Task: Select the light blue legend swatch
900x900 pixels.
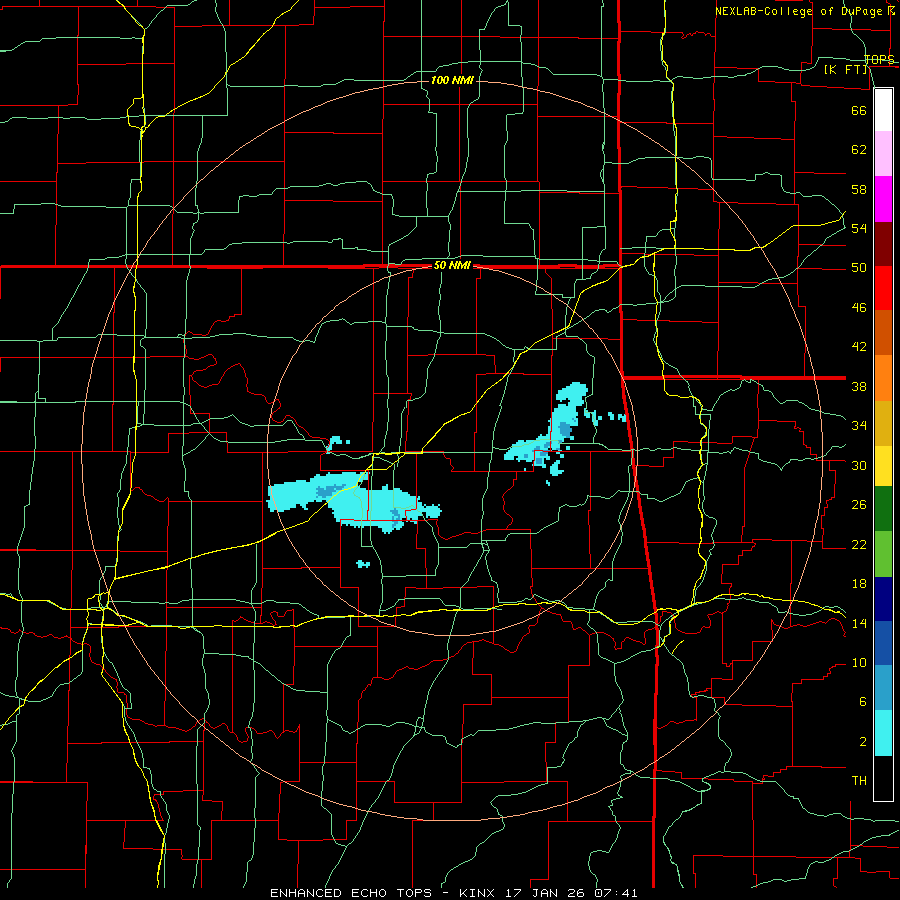Action: [x=883, y=688]
